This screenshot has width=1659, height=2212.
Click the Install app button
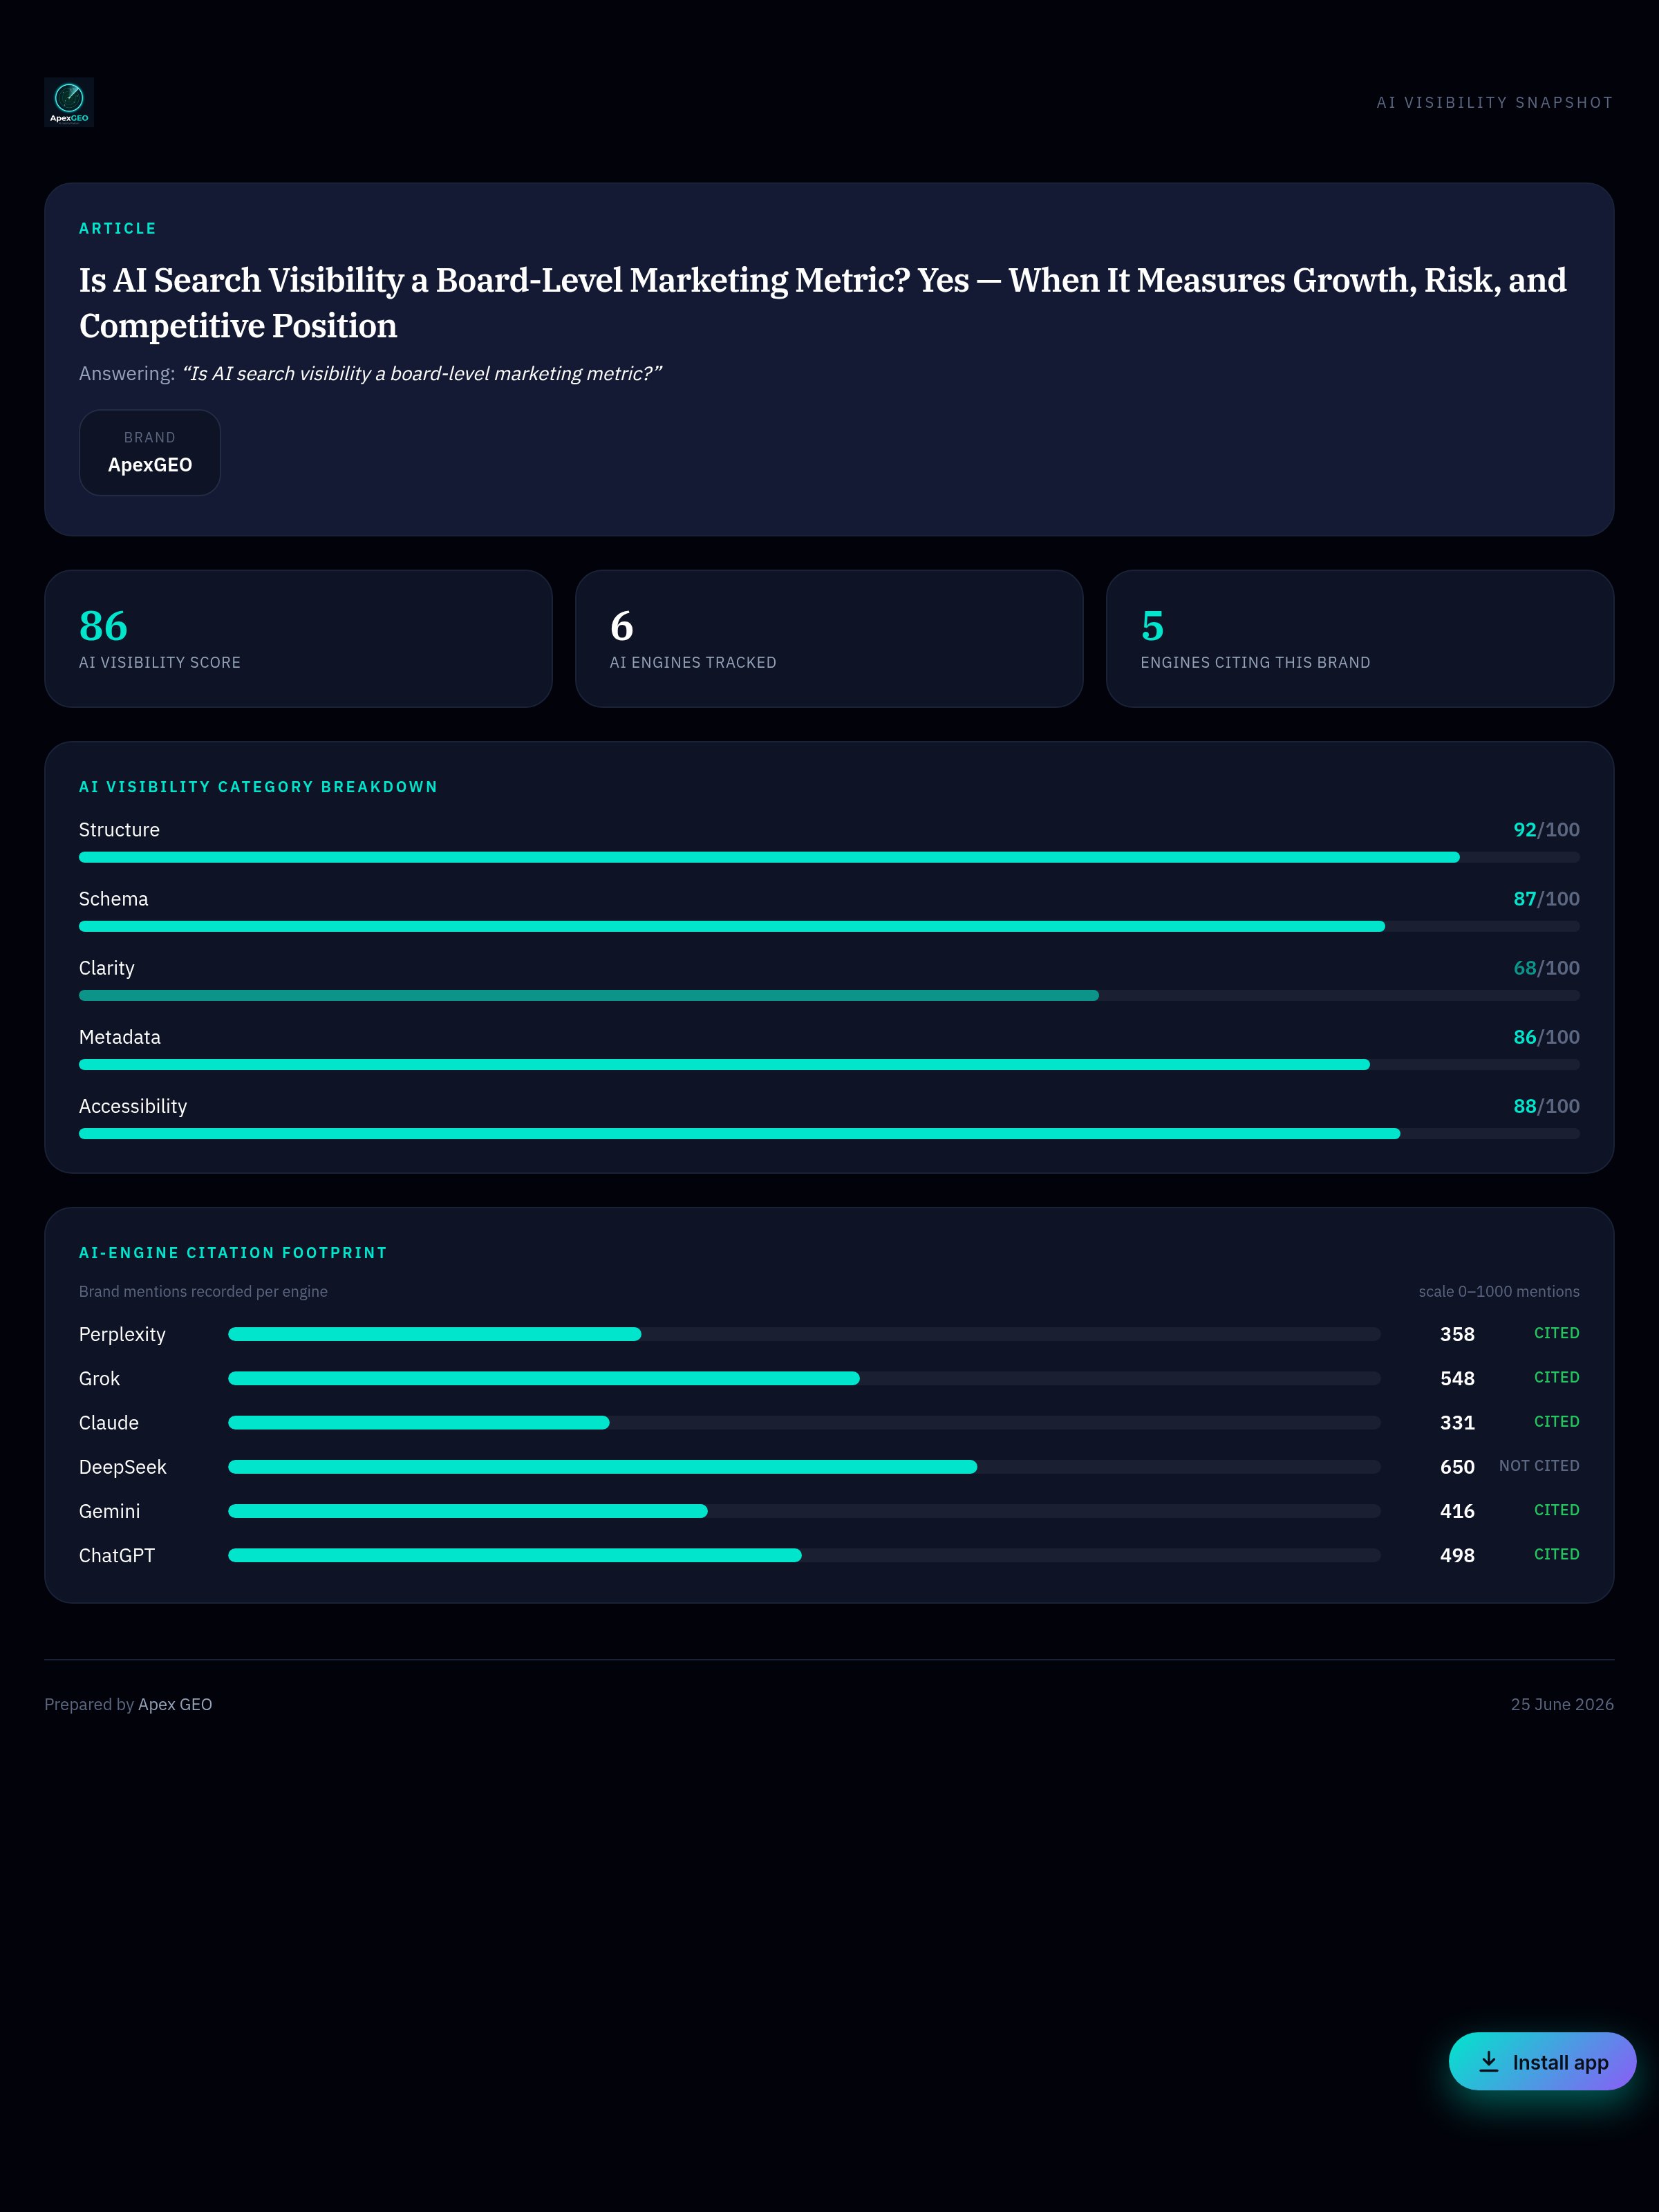coord(1542,2061)
